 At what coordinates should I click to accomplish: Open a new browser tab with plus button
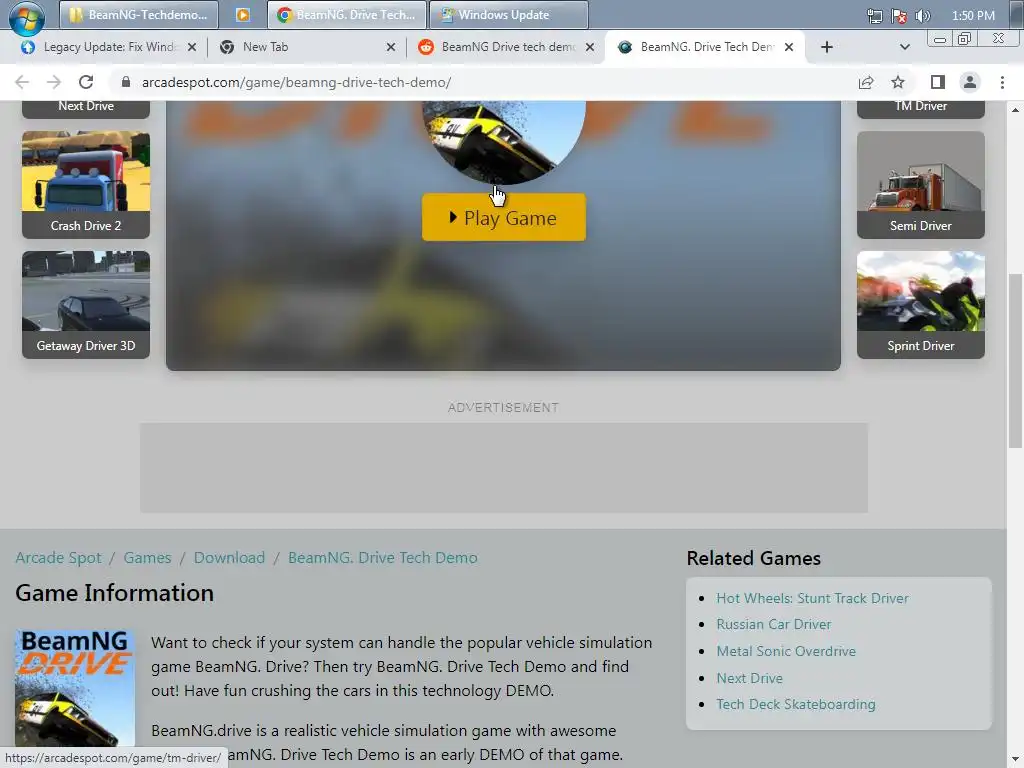click(827, 47)
